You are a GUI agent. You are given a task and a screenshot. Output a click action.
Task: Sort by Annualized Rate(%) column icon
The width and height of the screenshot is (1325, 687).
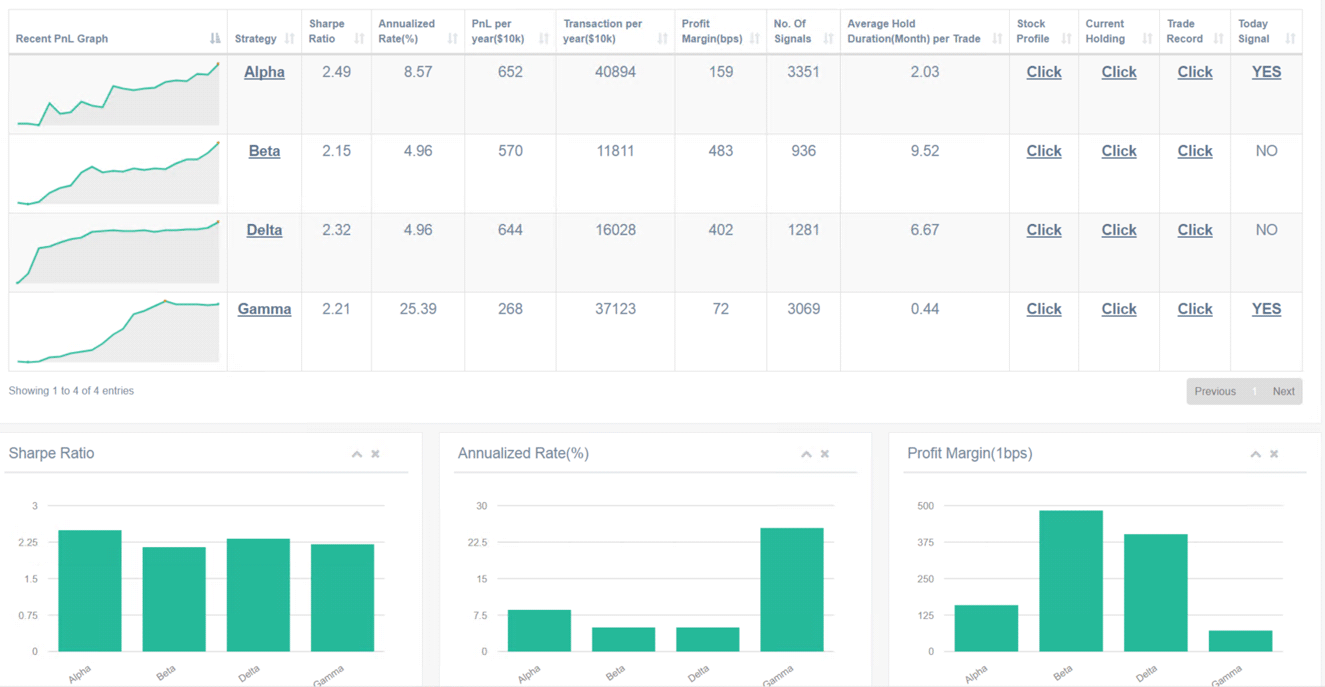click(x=452, y=39)
